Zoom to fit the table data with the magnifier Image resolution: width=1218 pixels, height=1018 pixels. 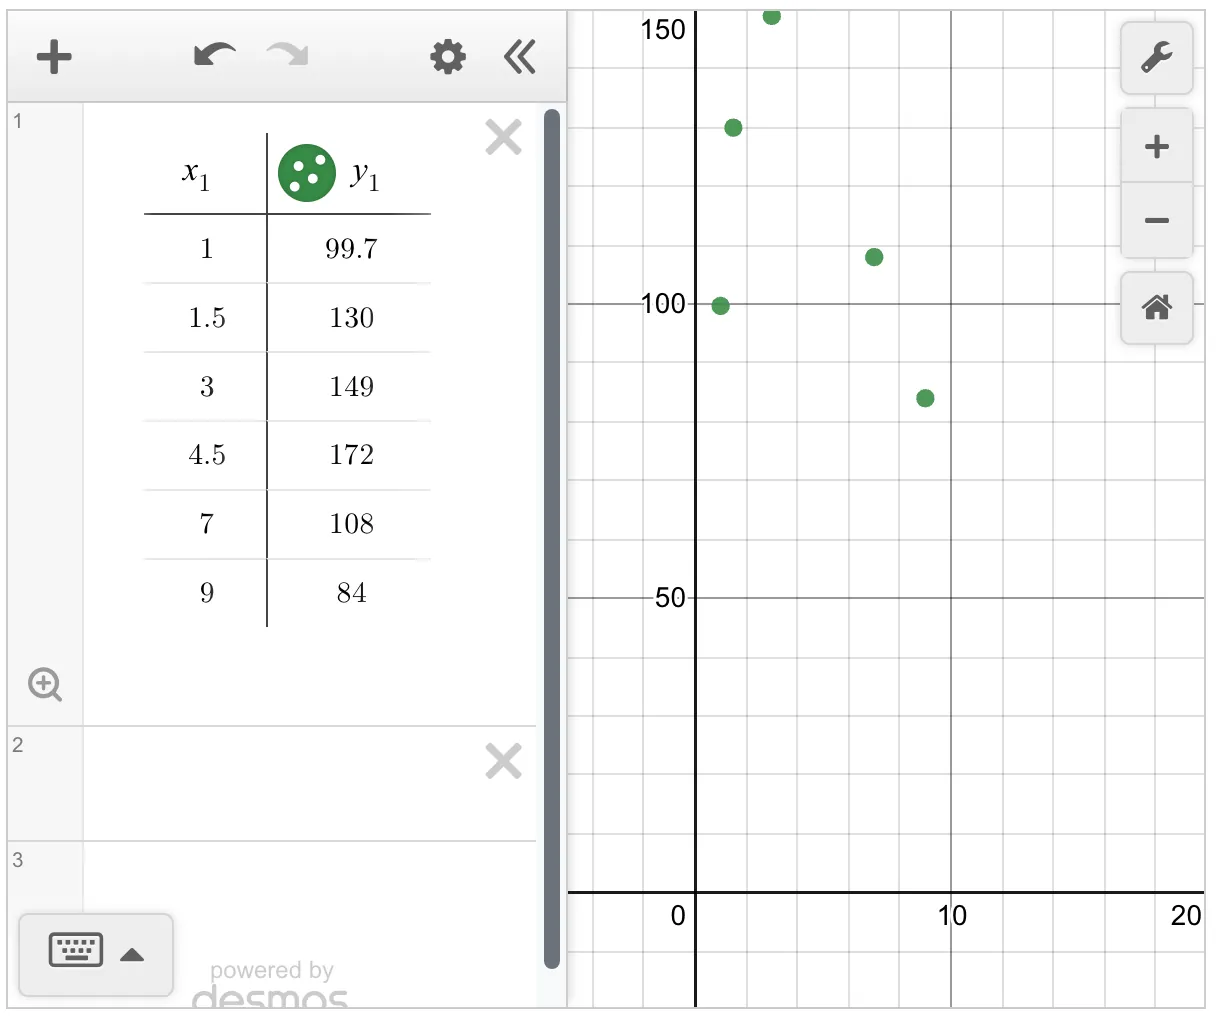pyautogui.click(x=45, y=685)
